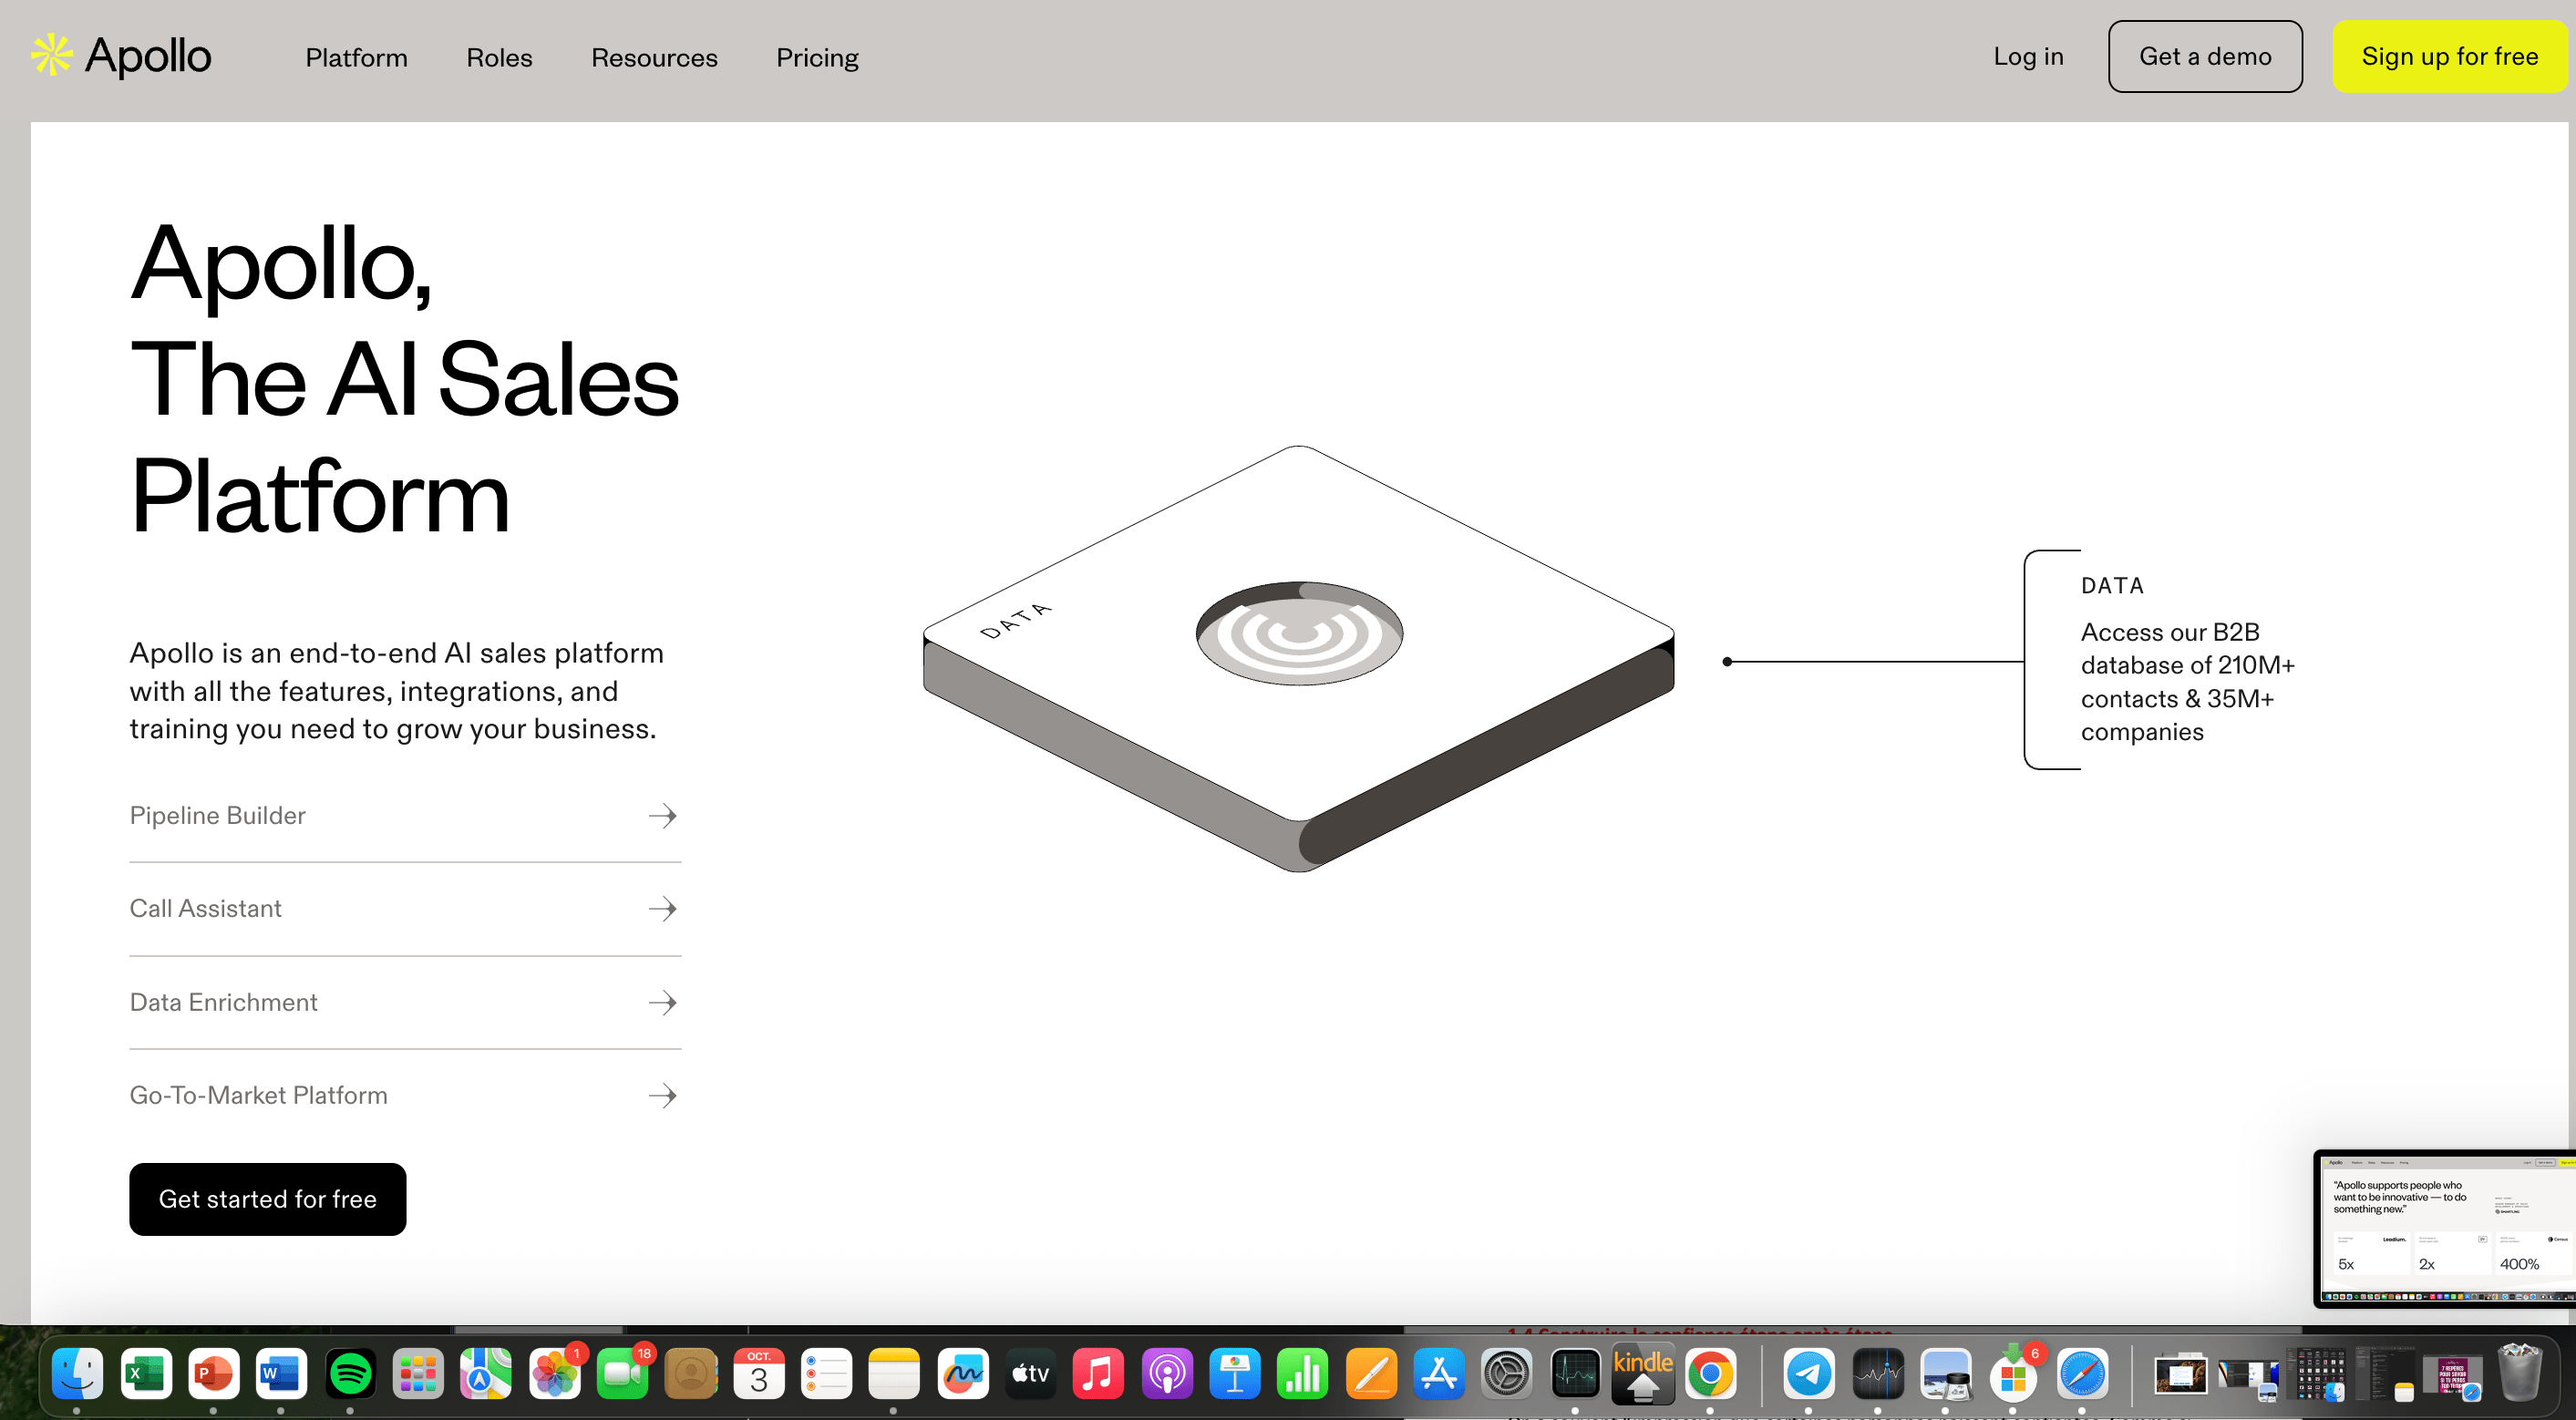Expand Data Enrichment arrow row
This screenshot has height=1420, width=2576.
tap(662, 1002)
